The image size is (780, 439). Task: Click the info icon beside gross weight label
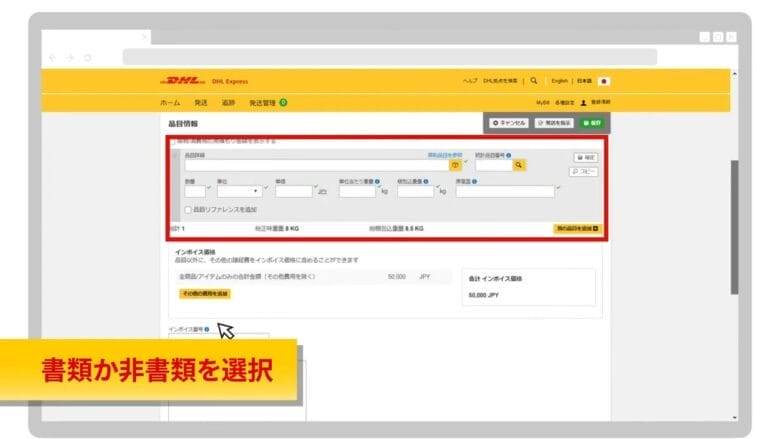click(x=426, y=181)
